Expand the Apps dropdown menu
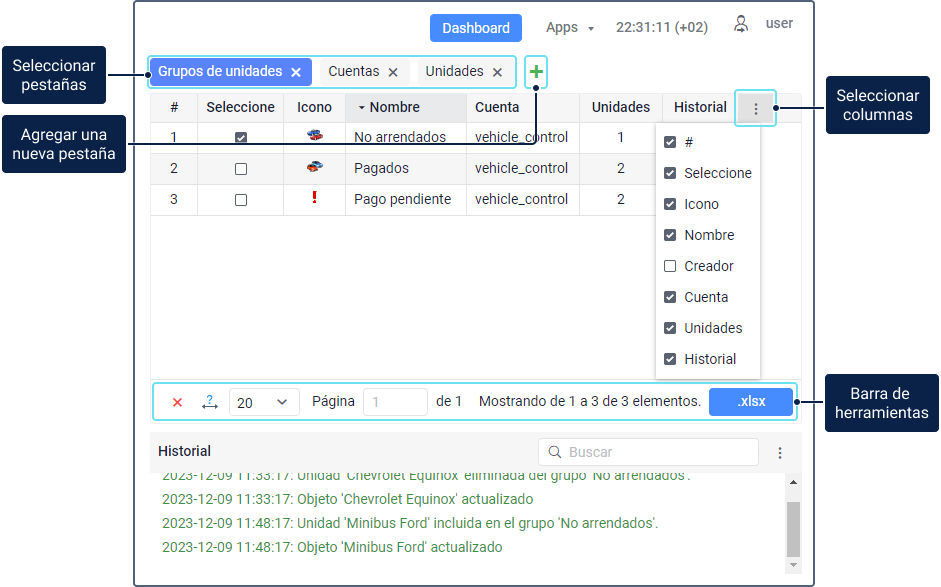This screenshot has width=941, height=587. [x=569, y=28]
